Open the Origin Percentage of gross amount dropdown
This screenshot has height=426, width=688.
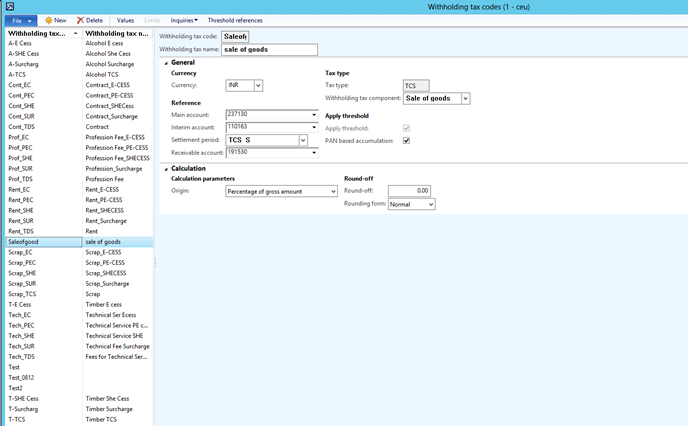pyautogui.click(x=333, y=192)
